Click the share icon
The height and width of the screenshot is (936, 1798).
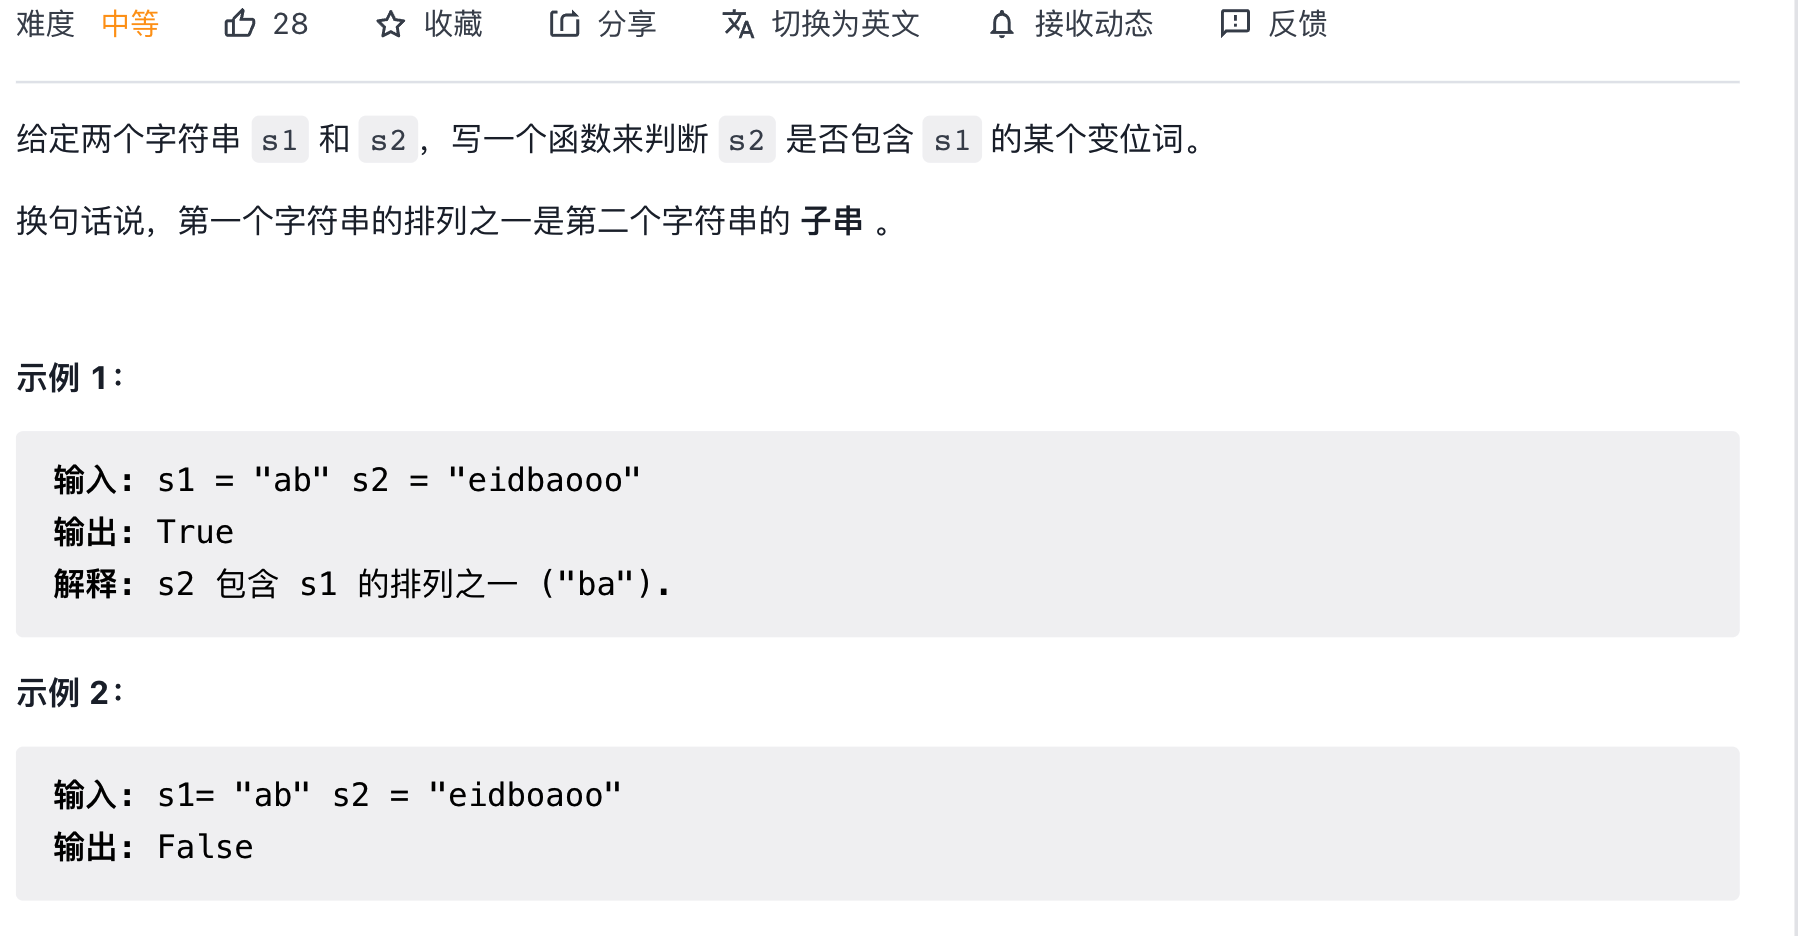coord(564,23)
